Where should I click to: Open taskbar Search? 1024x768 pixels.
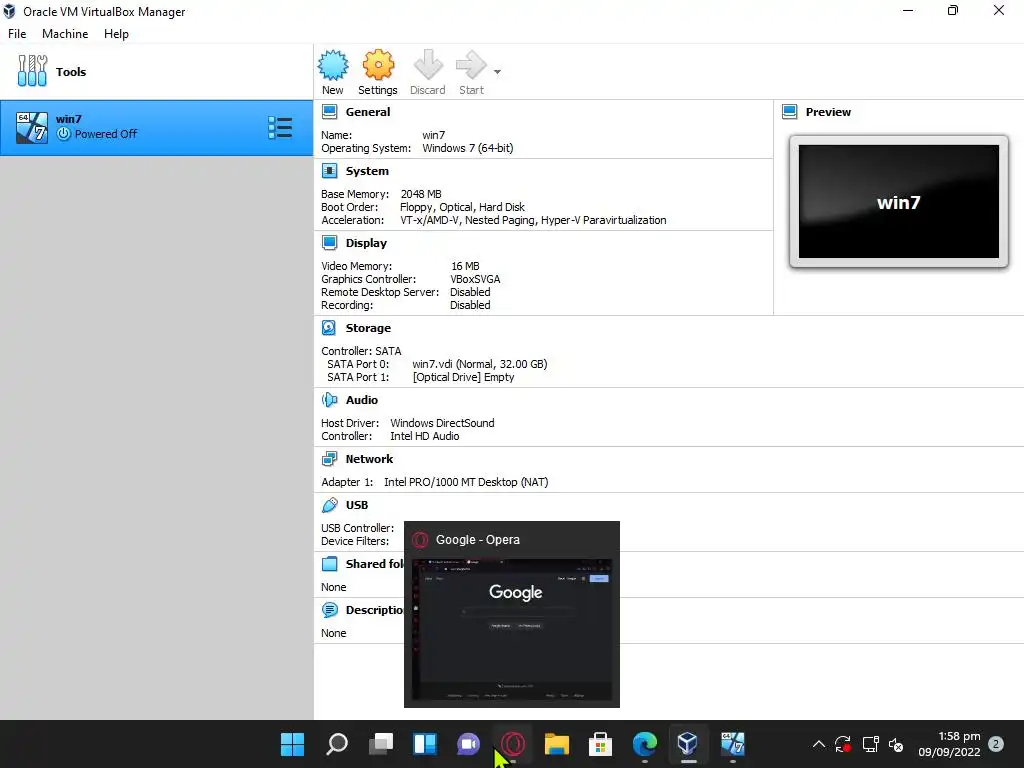click(x=337, y=744)
